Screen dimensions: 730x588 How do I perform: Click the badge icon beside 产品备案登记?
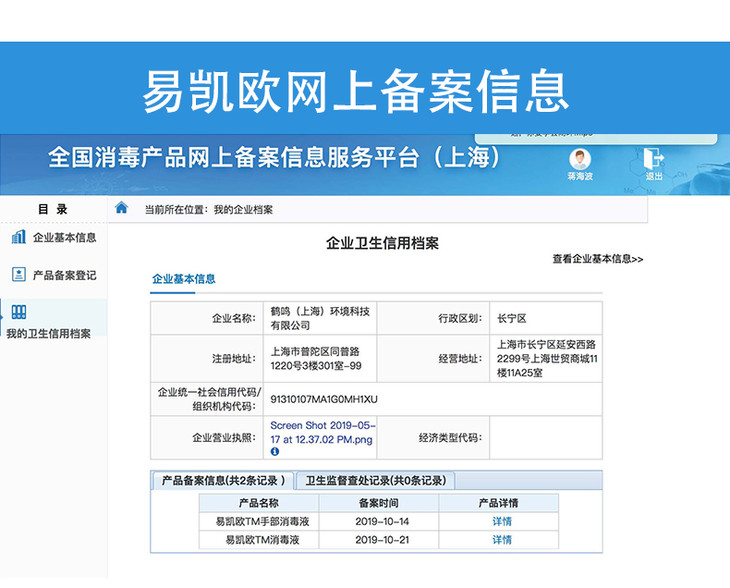point(18,274)
